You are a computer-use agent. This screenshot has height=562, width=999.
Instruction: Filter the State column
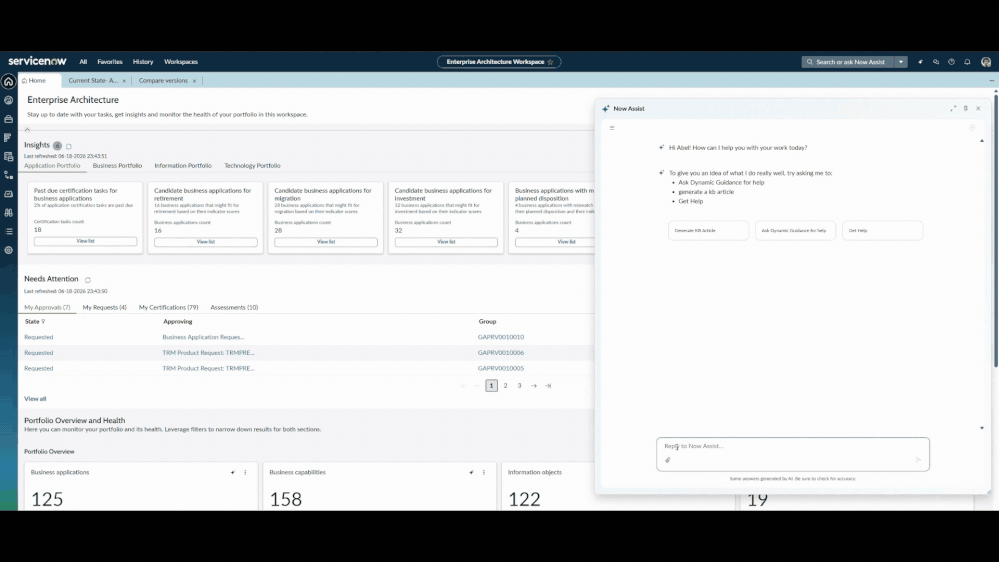43,322
